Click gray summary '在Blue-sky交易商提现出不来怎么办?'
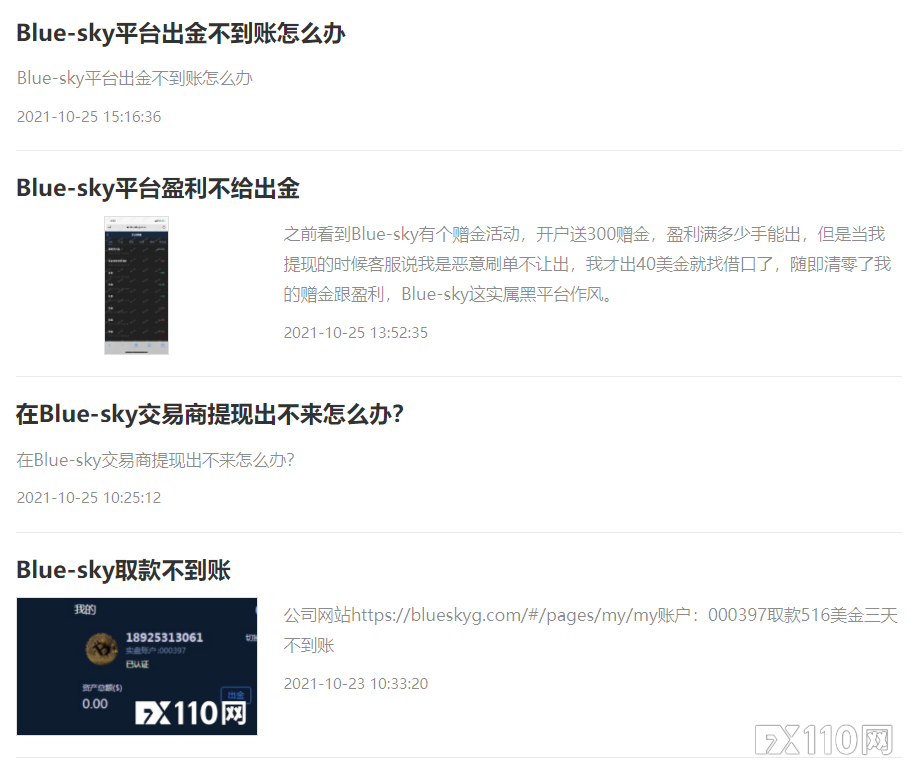 (156, 460)
